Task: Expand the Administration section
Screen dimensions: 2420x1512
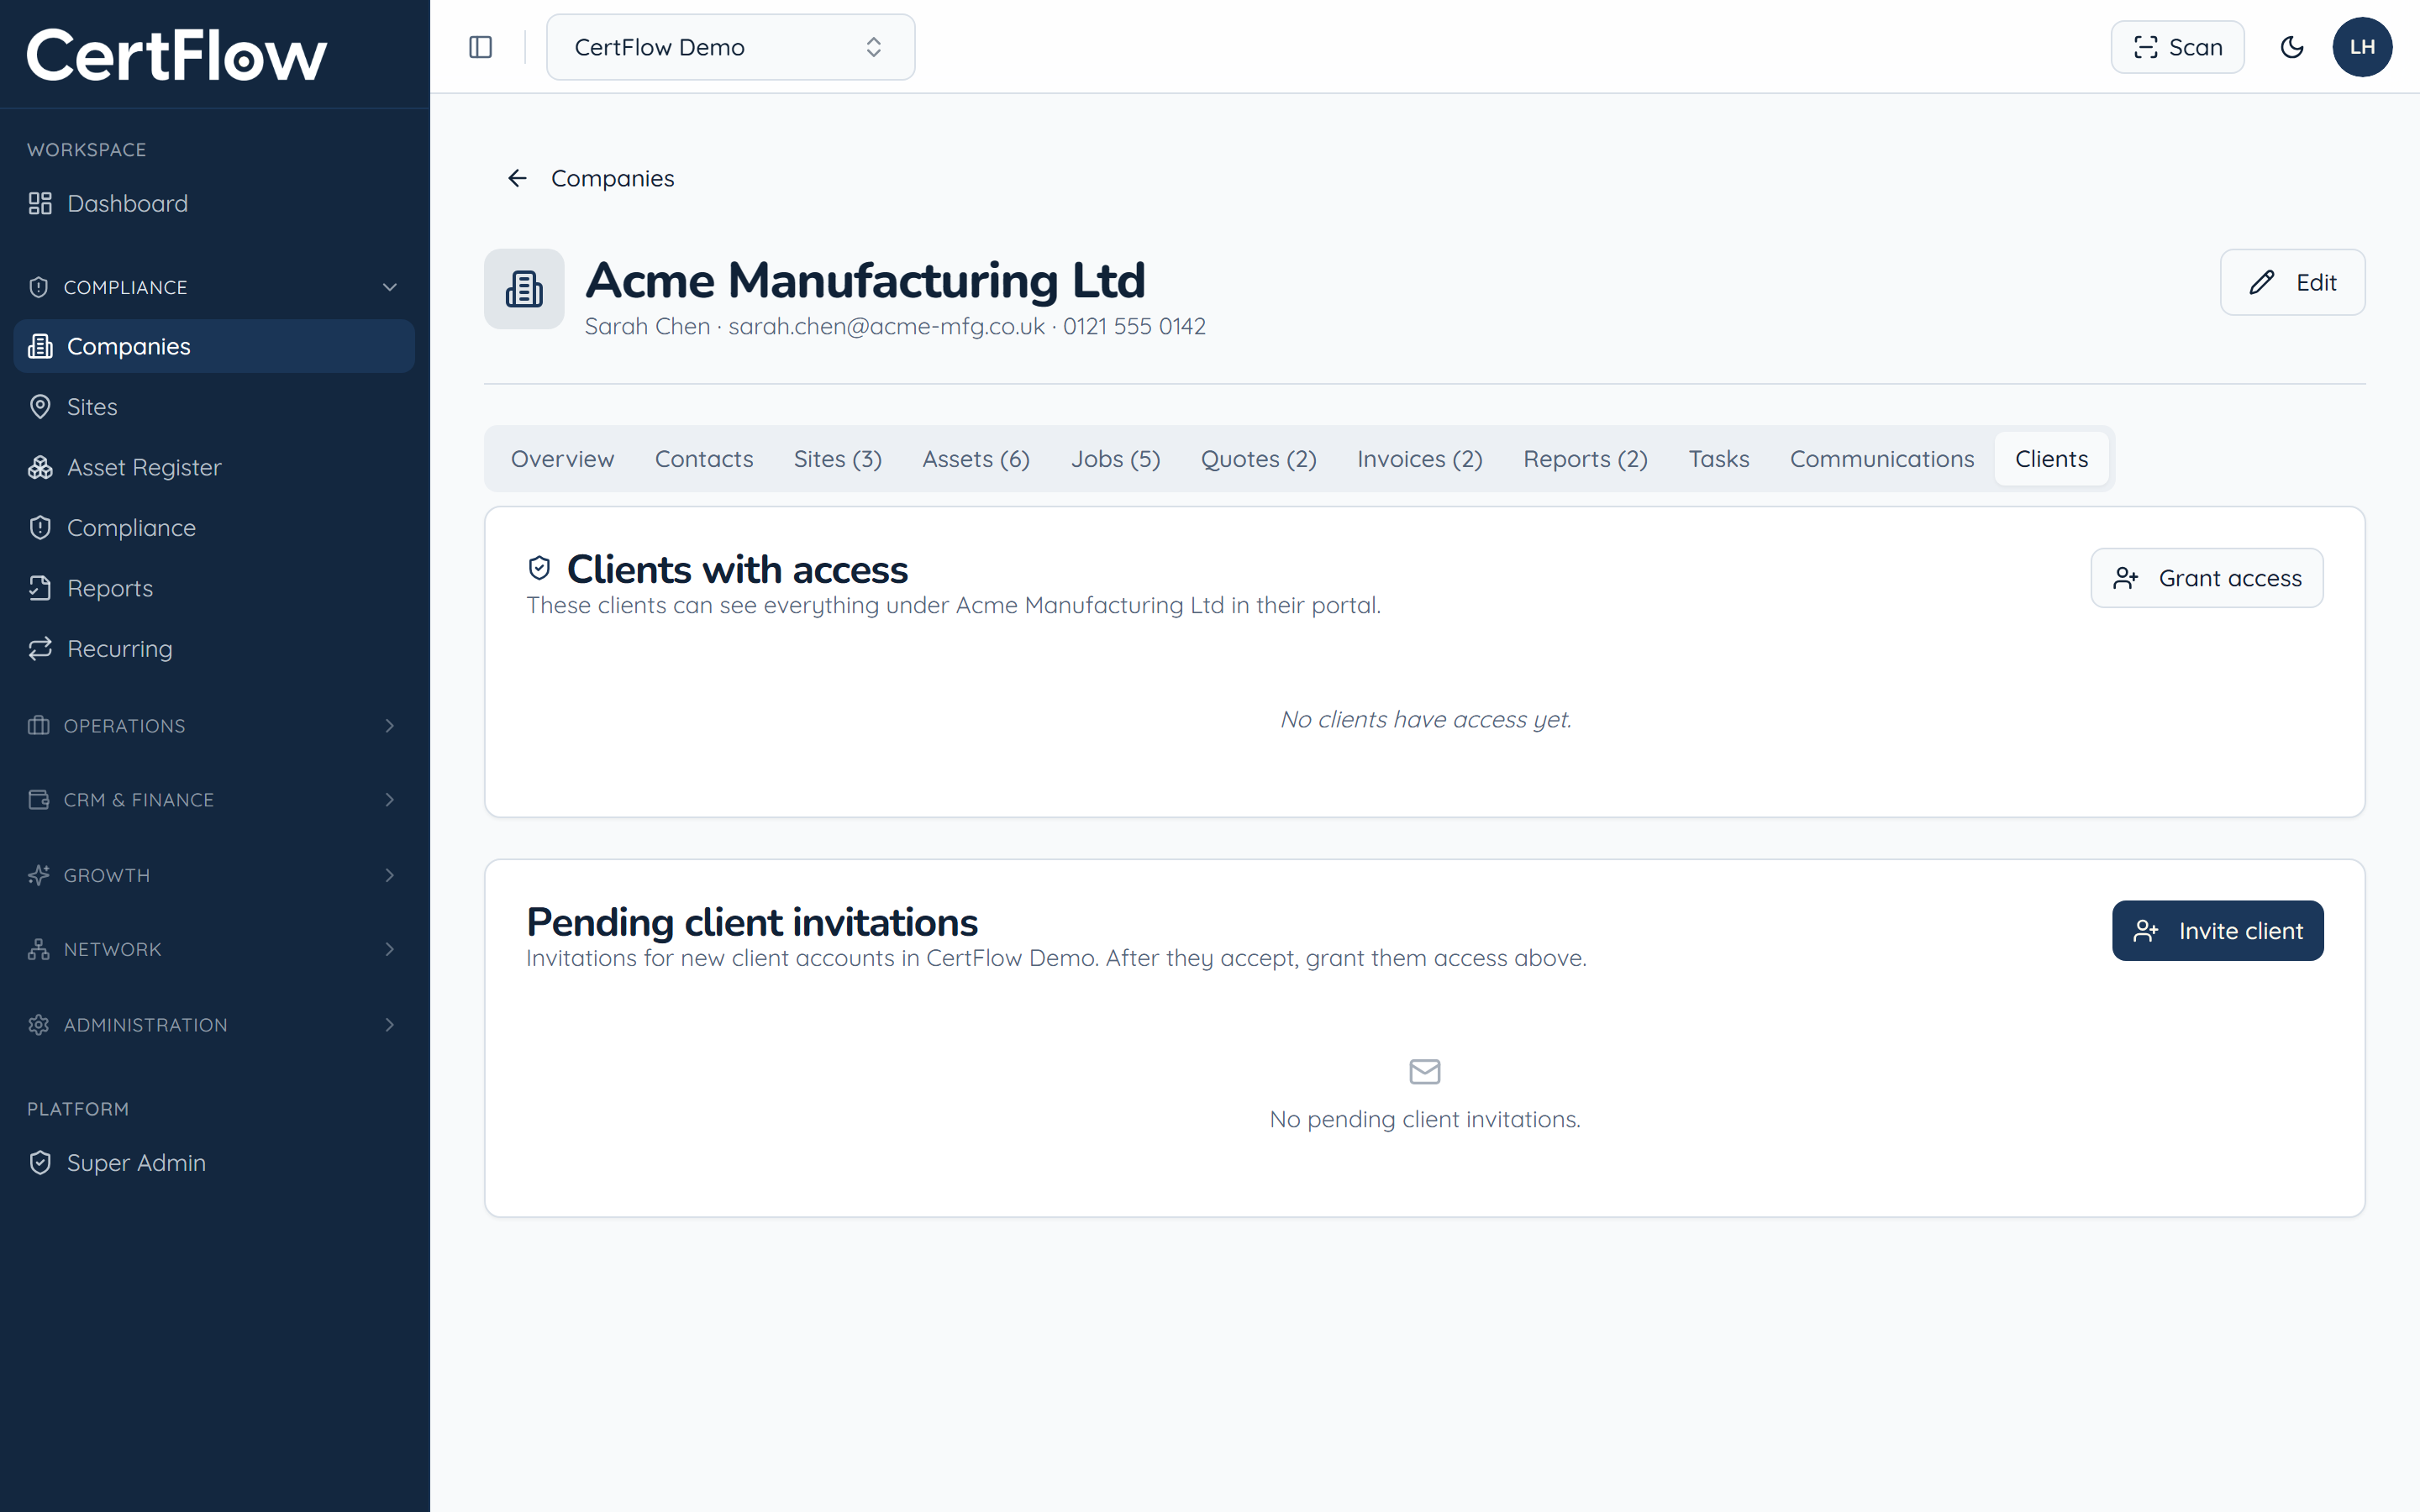Action: pos(214,1025)
